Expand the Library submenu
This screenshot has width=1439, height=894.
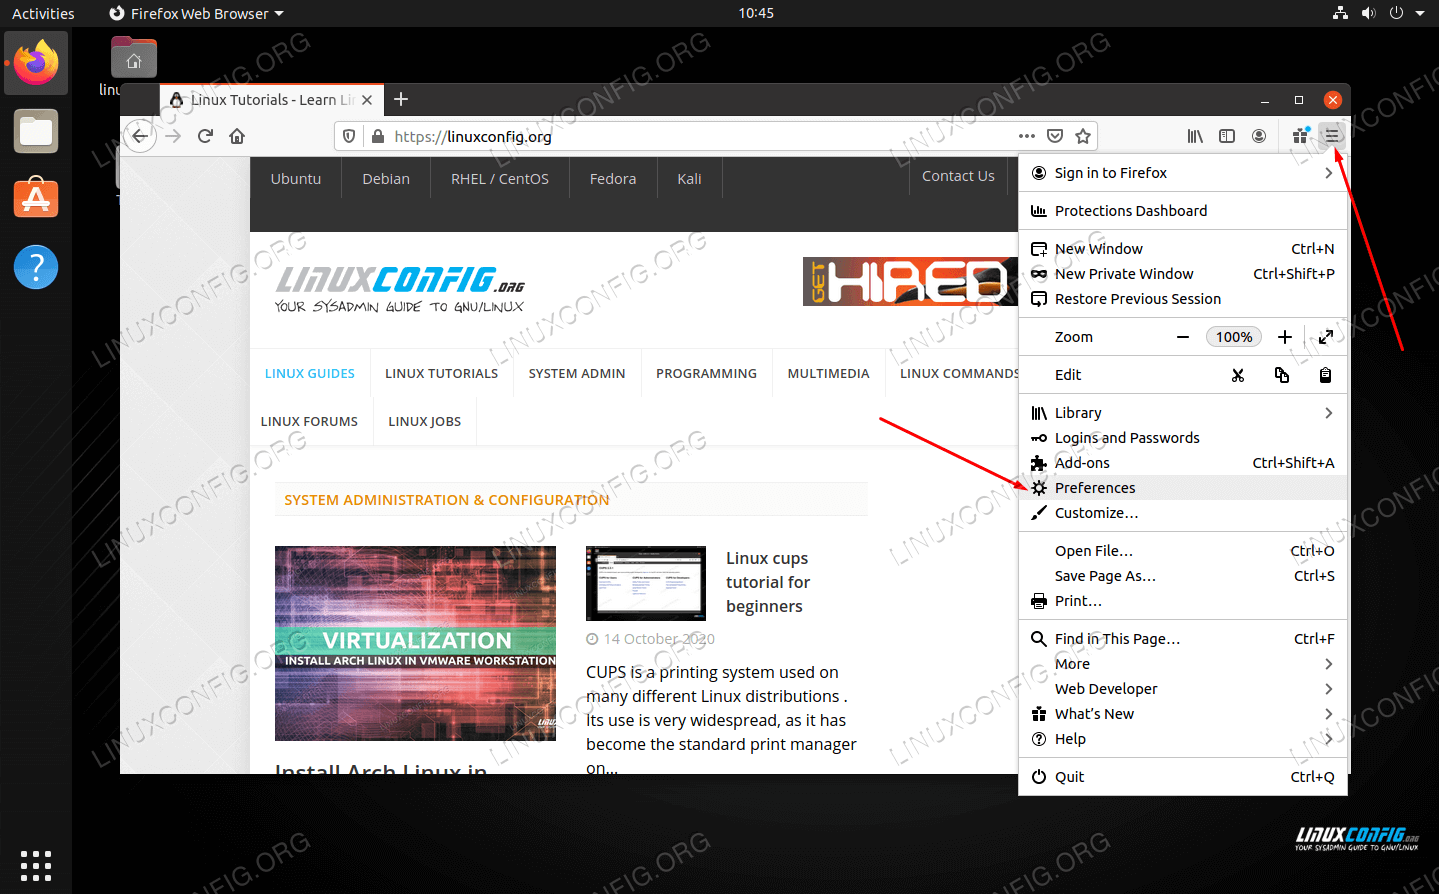pyautogui.click(x=1183, y=413)
